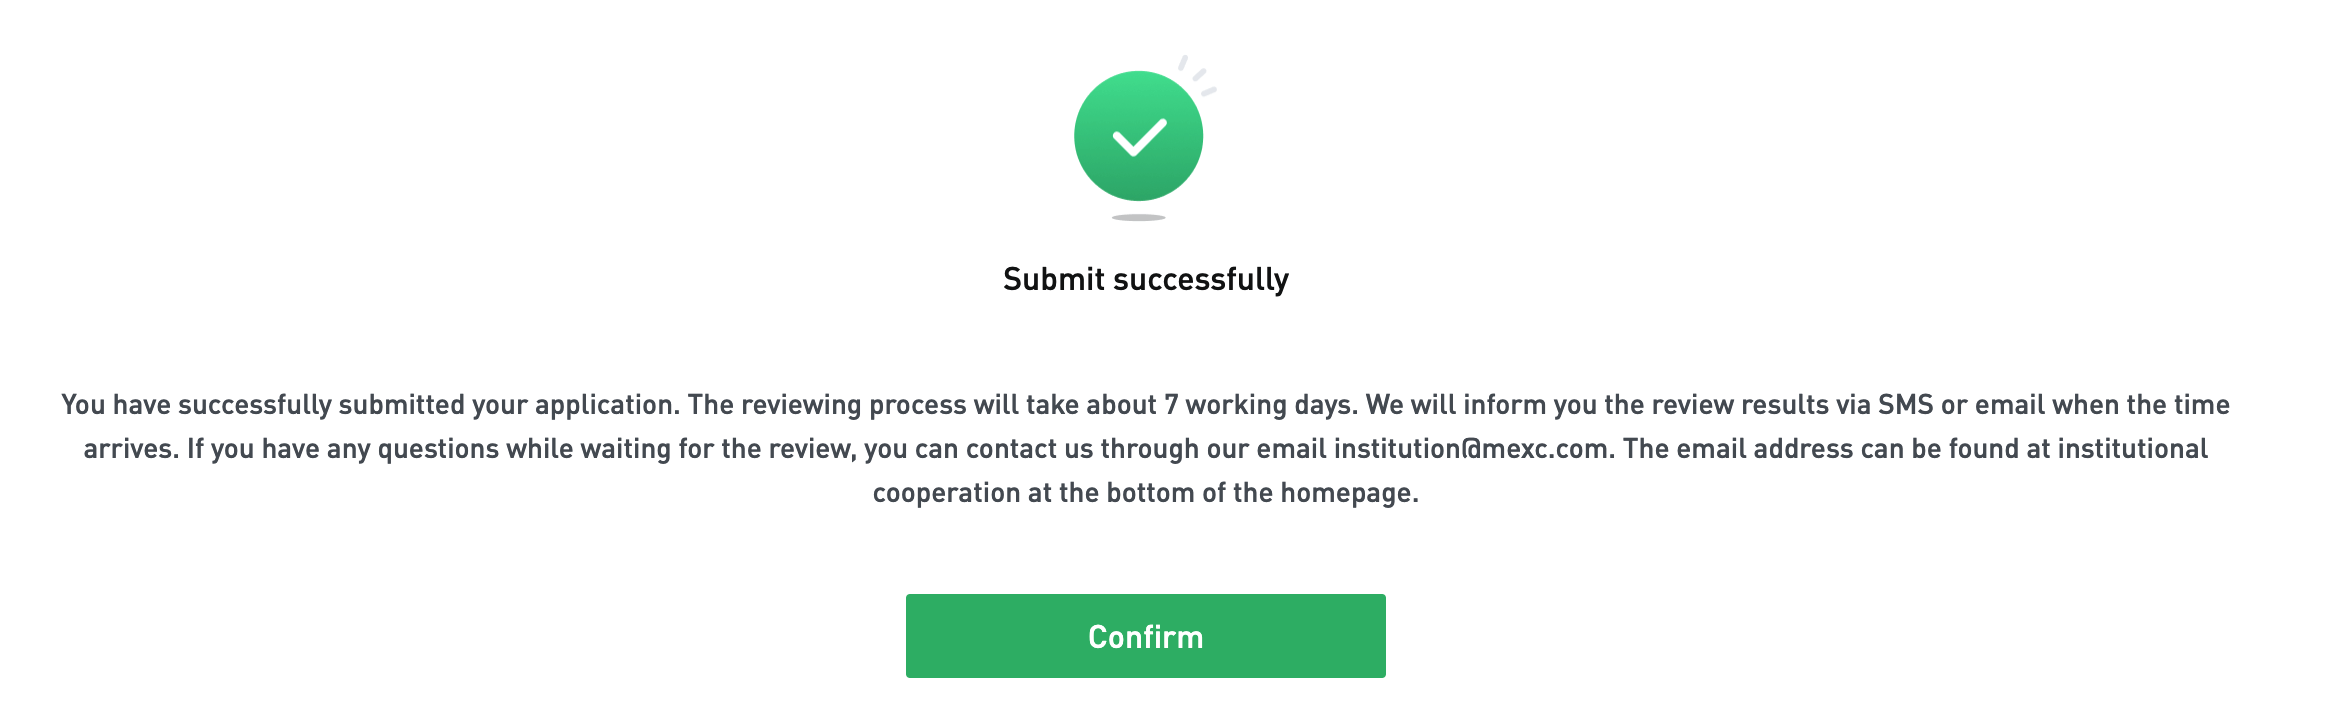The width and height of the screenshot is (2334, 714).
Task: Click the institution@mexc.com email address
Action: pyautogui.click(x=1471, y=449)
